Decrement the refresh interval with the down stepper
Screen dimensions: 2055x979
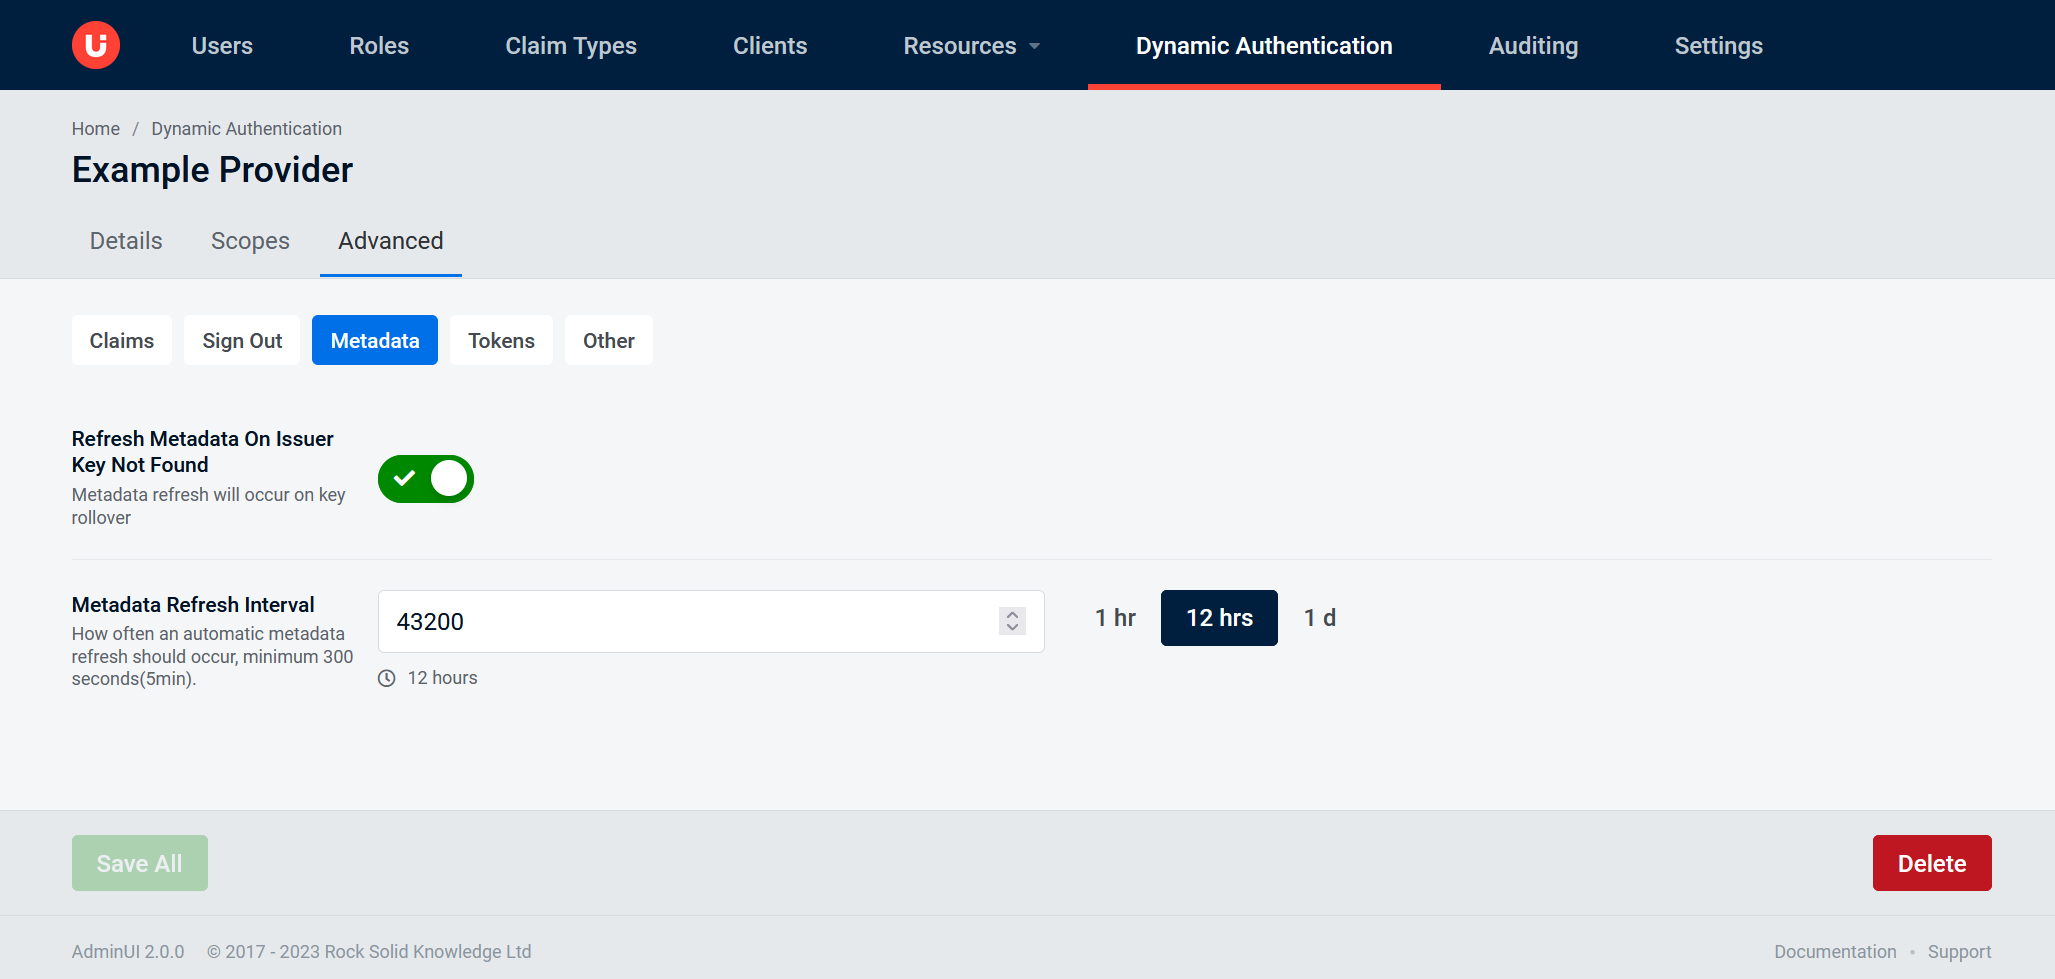pyautogui.click(x=1011, y=628)
